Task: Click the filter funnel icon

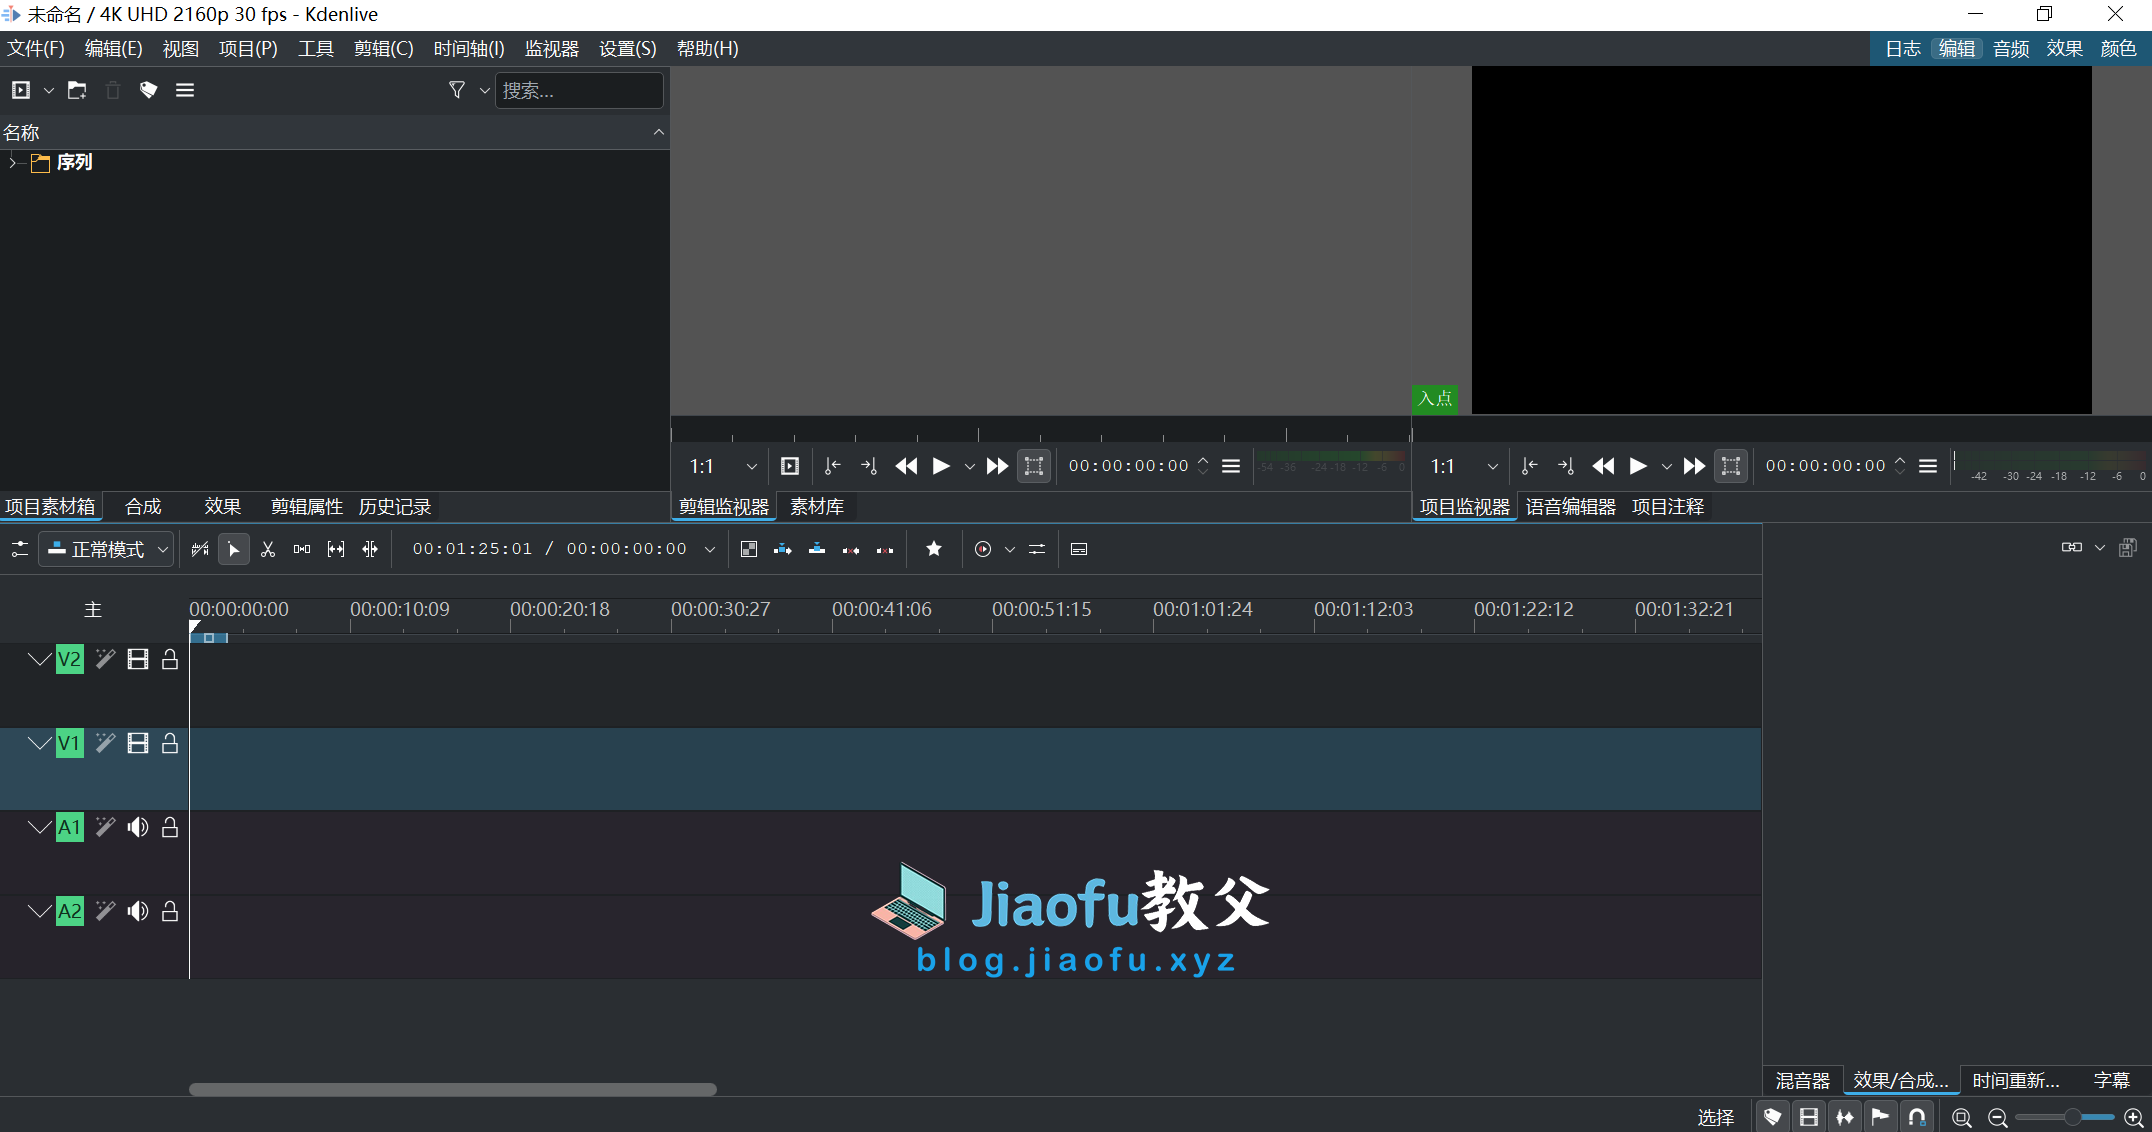Action: (457, 90)
